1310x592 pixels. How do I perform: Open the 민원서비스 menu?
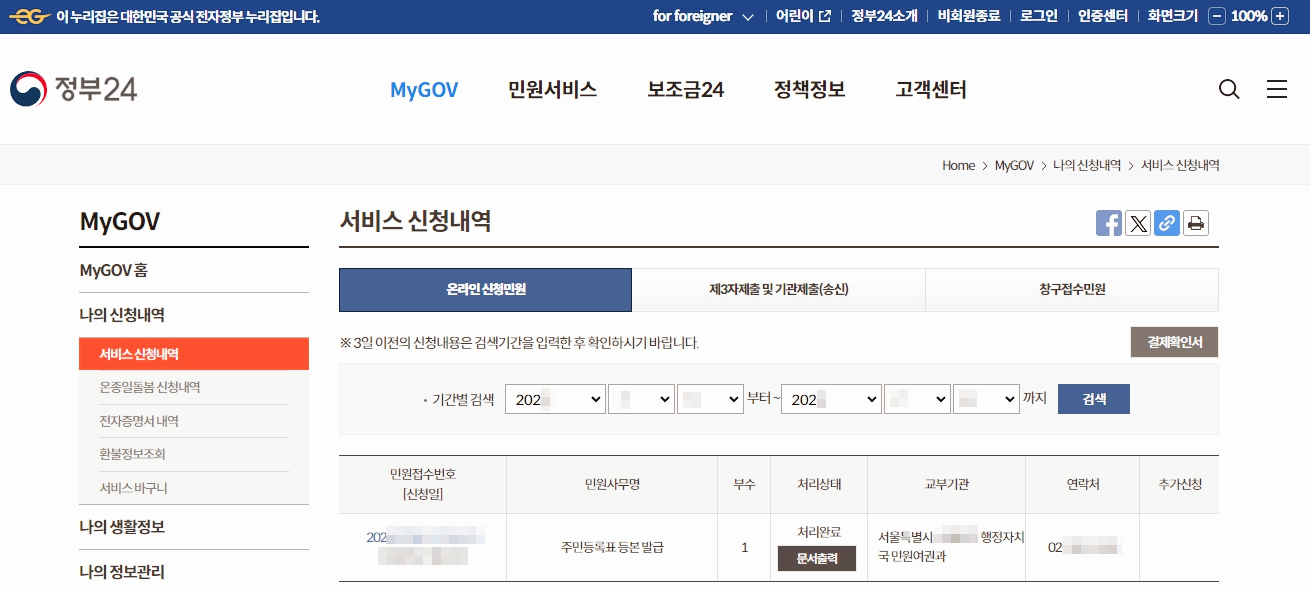[552, 89]
